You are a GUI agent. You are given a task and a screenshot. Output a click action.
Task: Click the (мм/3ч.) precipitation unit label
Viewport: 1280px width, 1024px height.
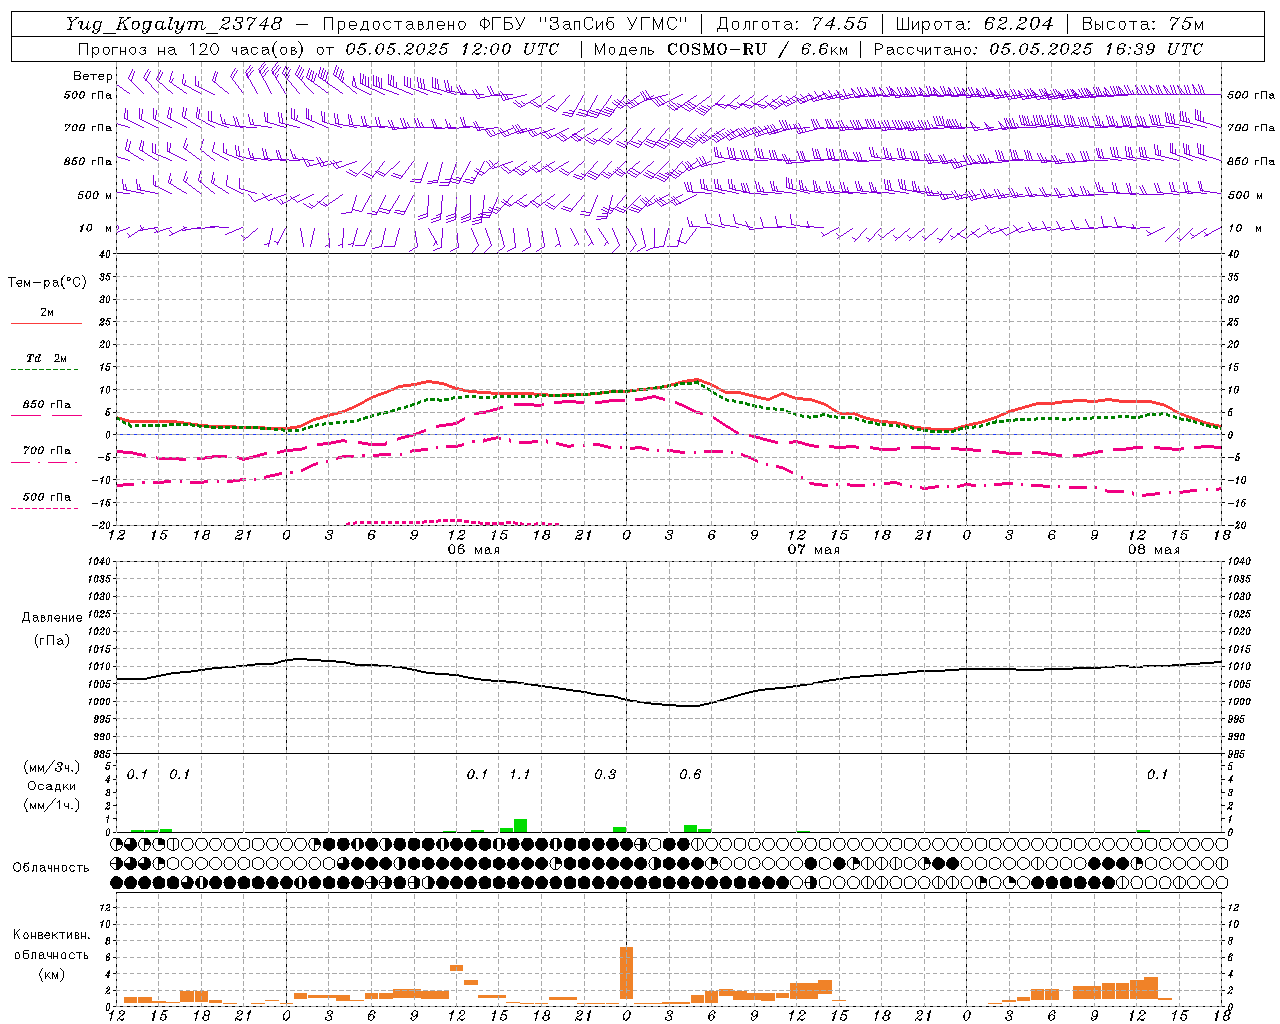tap(52, 768)
